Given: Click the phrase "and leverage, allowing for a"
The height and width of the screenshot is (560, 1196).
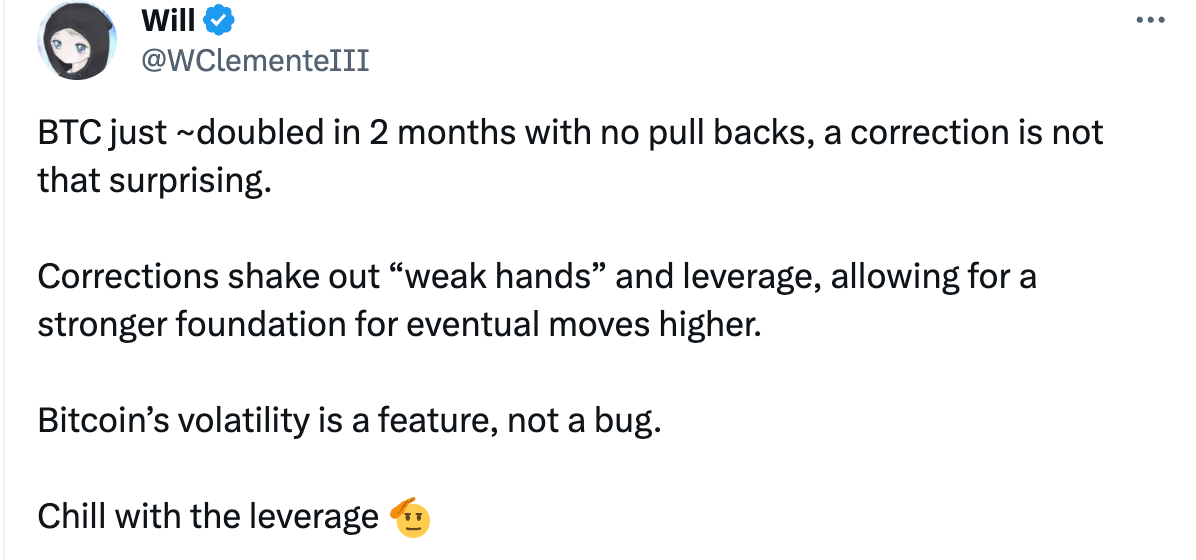Looking at the screenshot, I should [x=826, y=277].
